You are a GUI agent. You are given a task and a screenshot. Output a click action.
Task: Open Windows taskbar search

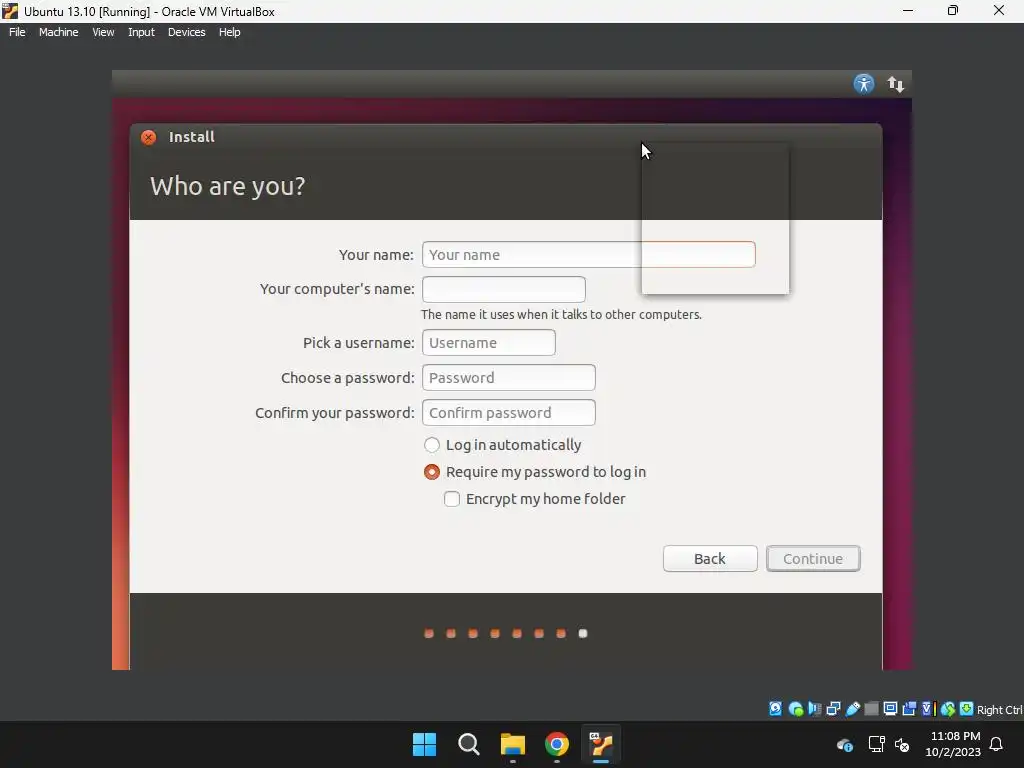point(468,744)
